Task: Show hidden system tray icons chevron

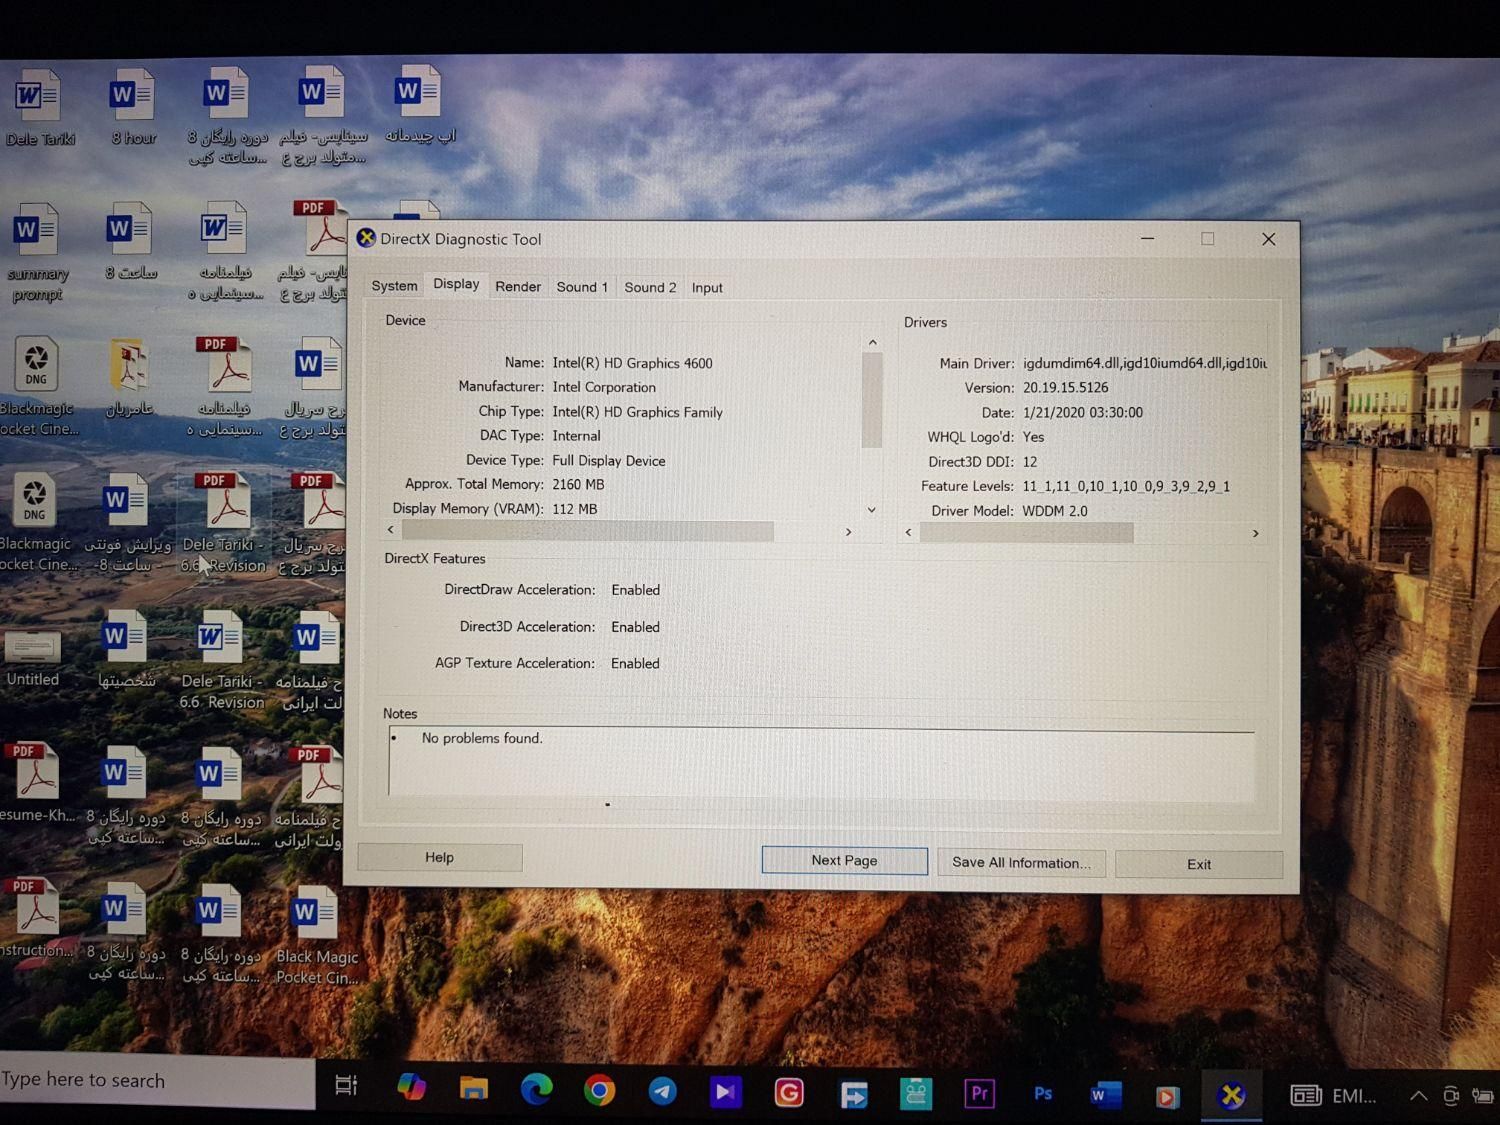Action: click(1418, 1096)
